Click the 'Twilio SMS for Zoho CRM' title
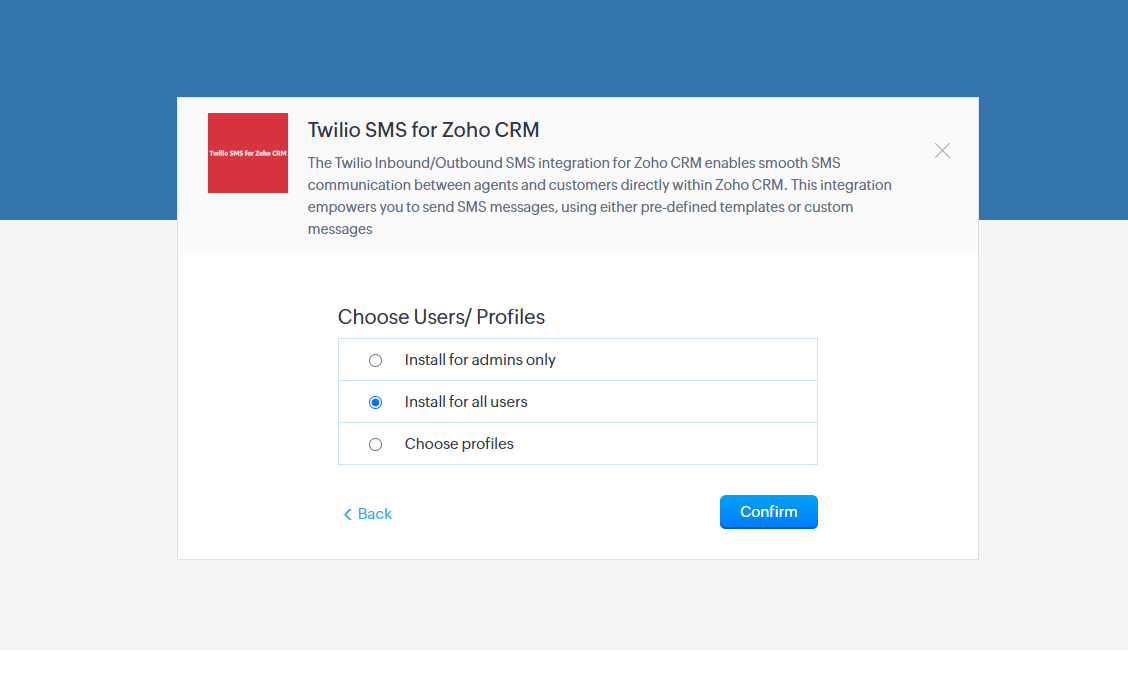This screenshot has width=1128, height=675. pyautogui.click(x=423, y=130)
